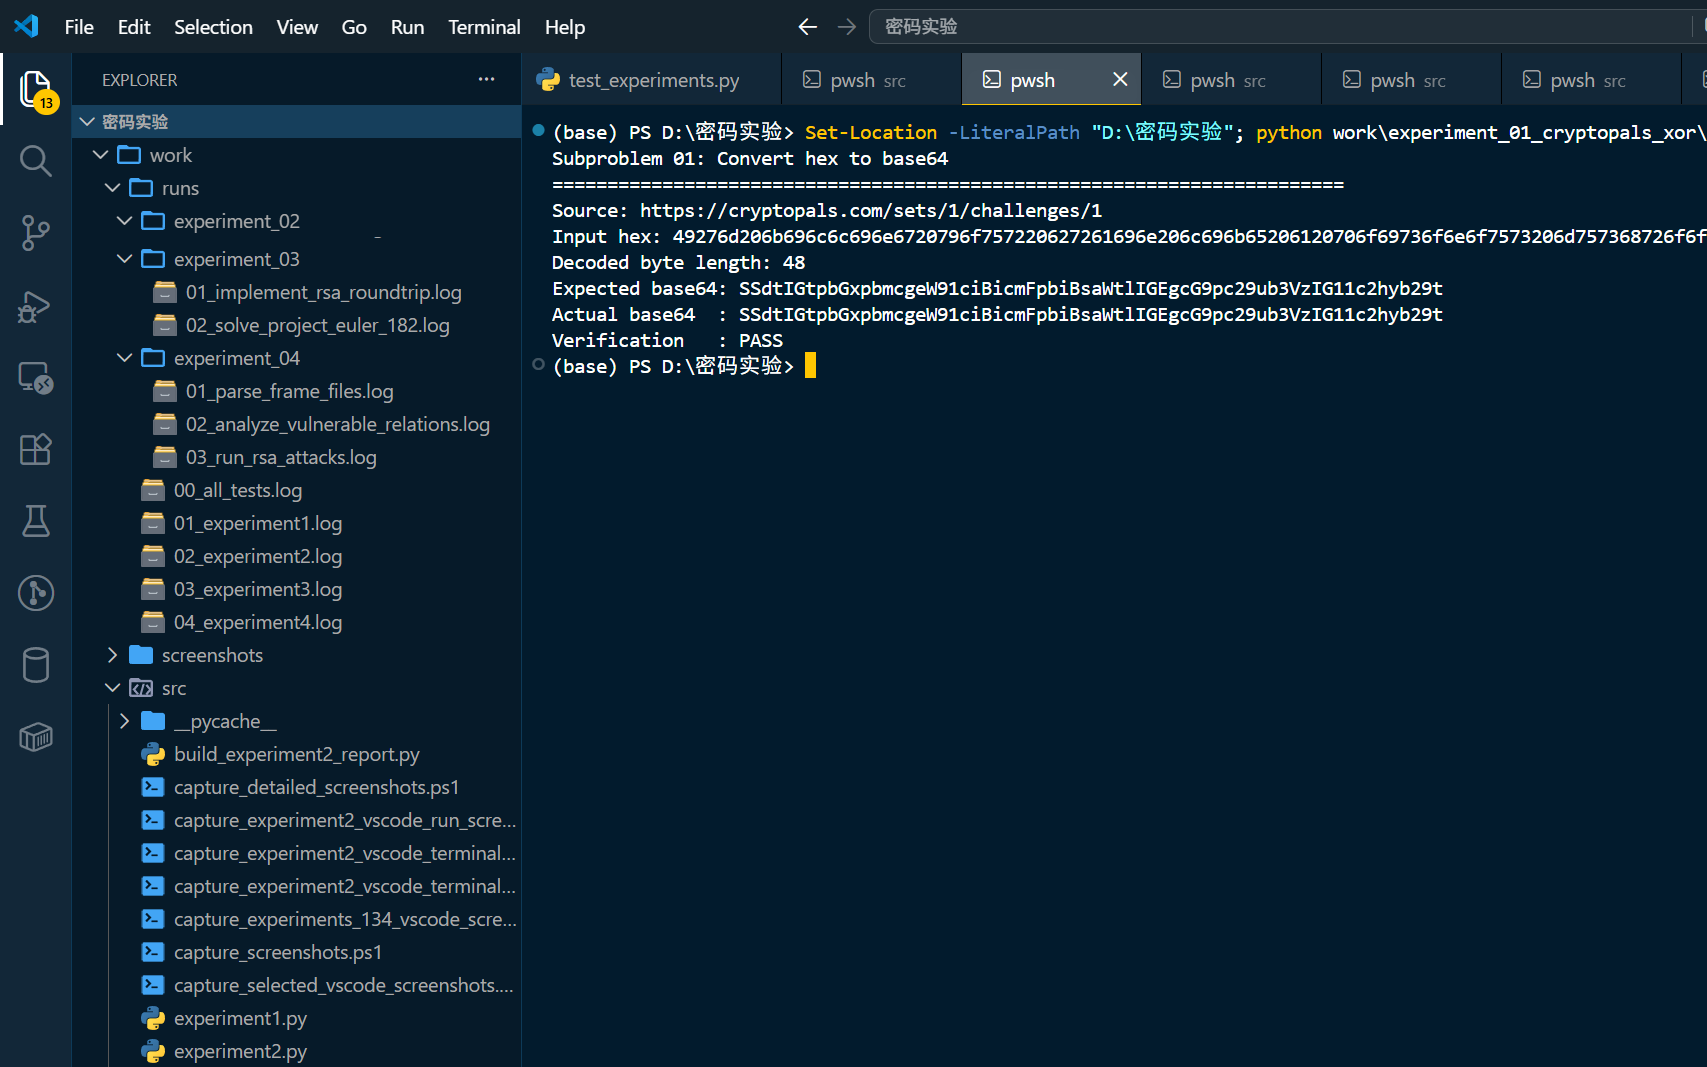Viewport: 1707px width, 1067px height.
Task: Open the database cylinder icon view
Action: point(36,665)
